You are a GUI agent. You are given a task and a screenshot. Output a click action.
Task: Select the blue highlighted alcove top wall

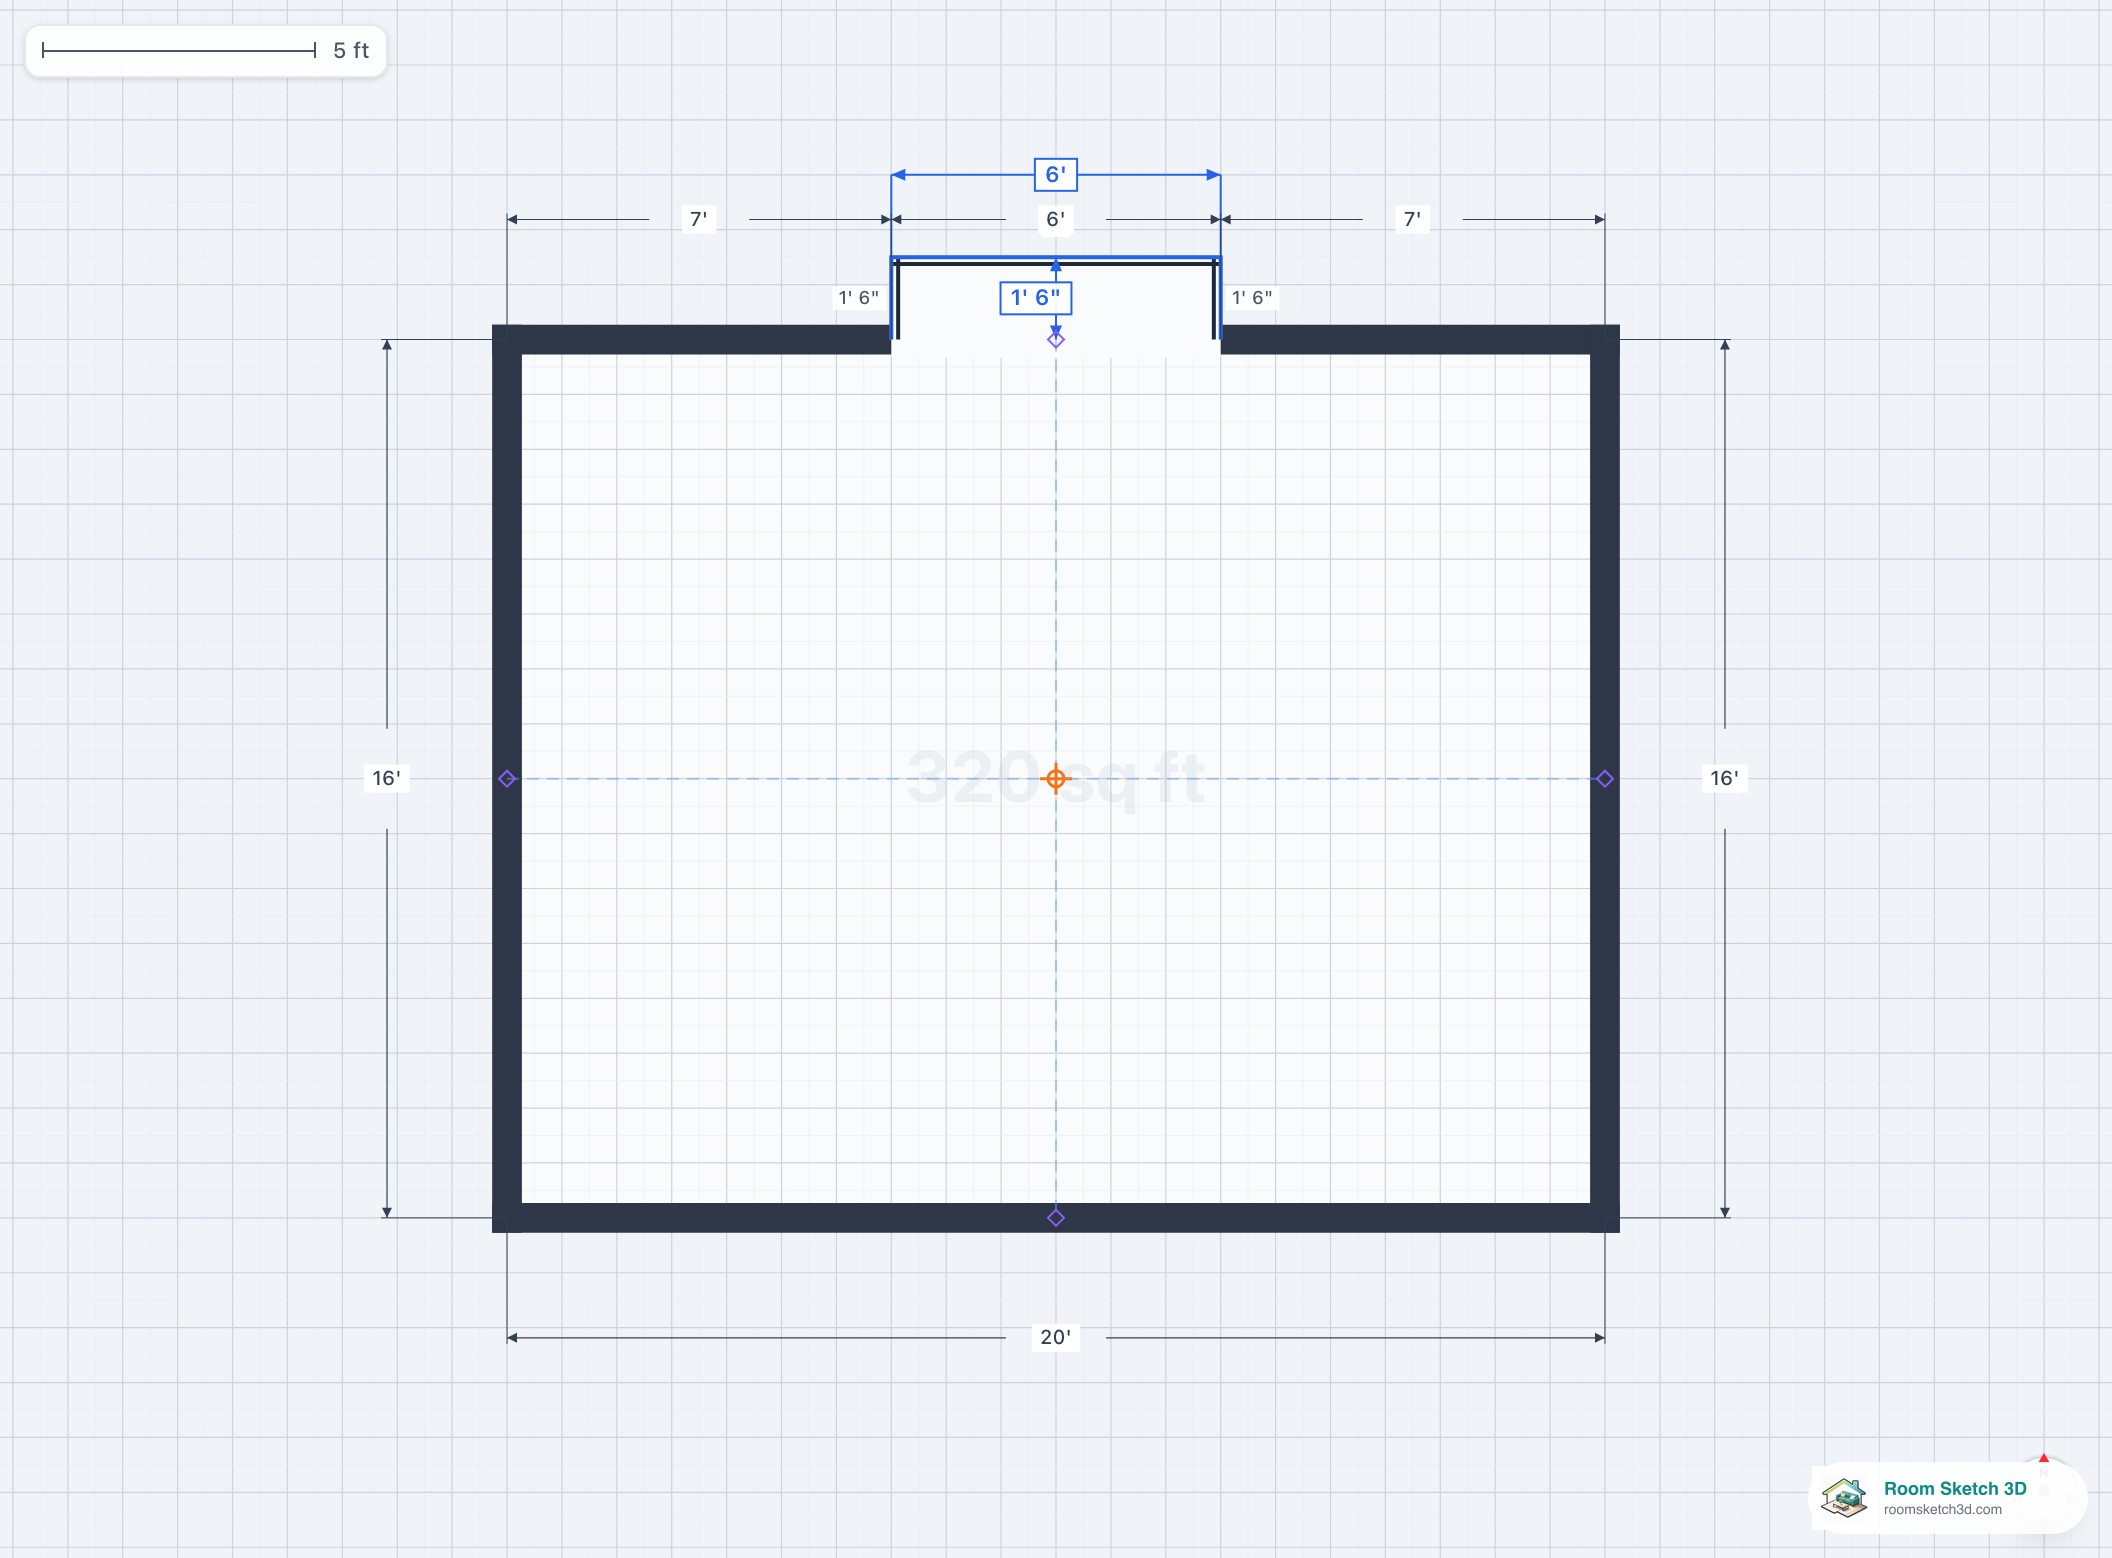pos(1055,258)
